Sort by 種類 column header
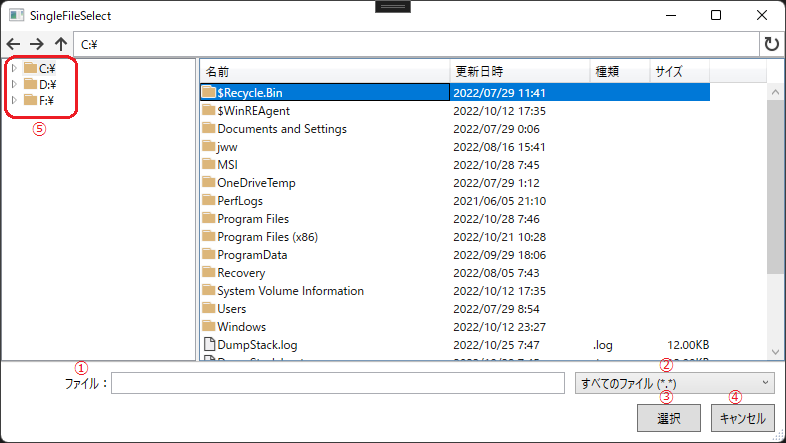The height and width of the screenshot is (443, 786). coord(620,72)
